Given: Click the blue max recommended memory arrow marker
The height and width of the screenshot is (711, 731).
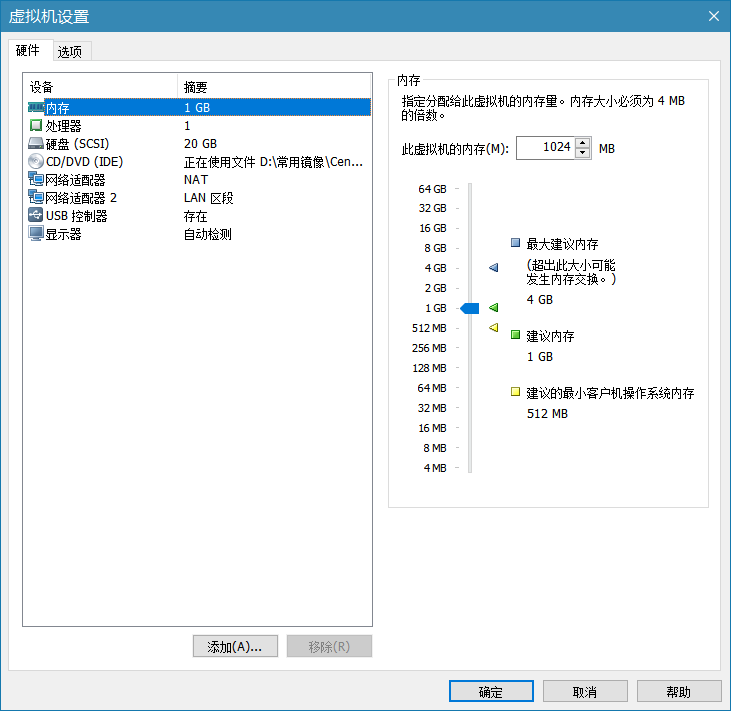Looking at the screenshot, I should pos(493,268).
